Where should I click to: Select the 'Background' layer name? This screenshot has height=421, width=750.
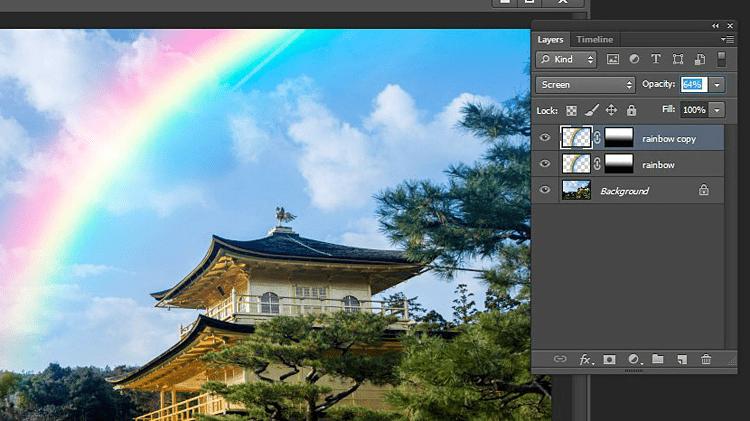click(x=625, y=191)
